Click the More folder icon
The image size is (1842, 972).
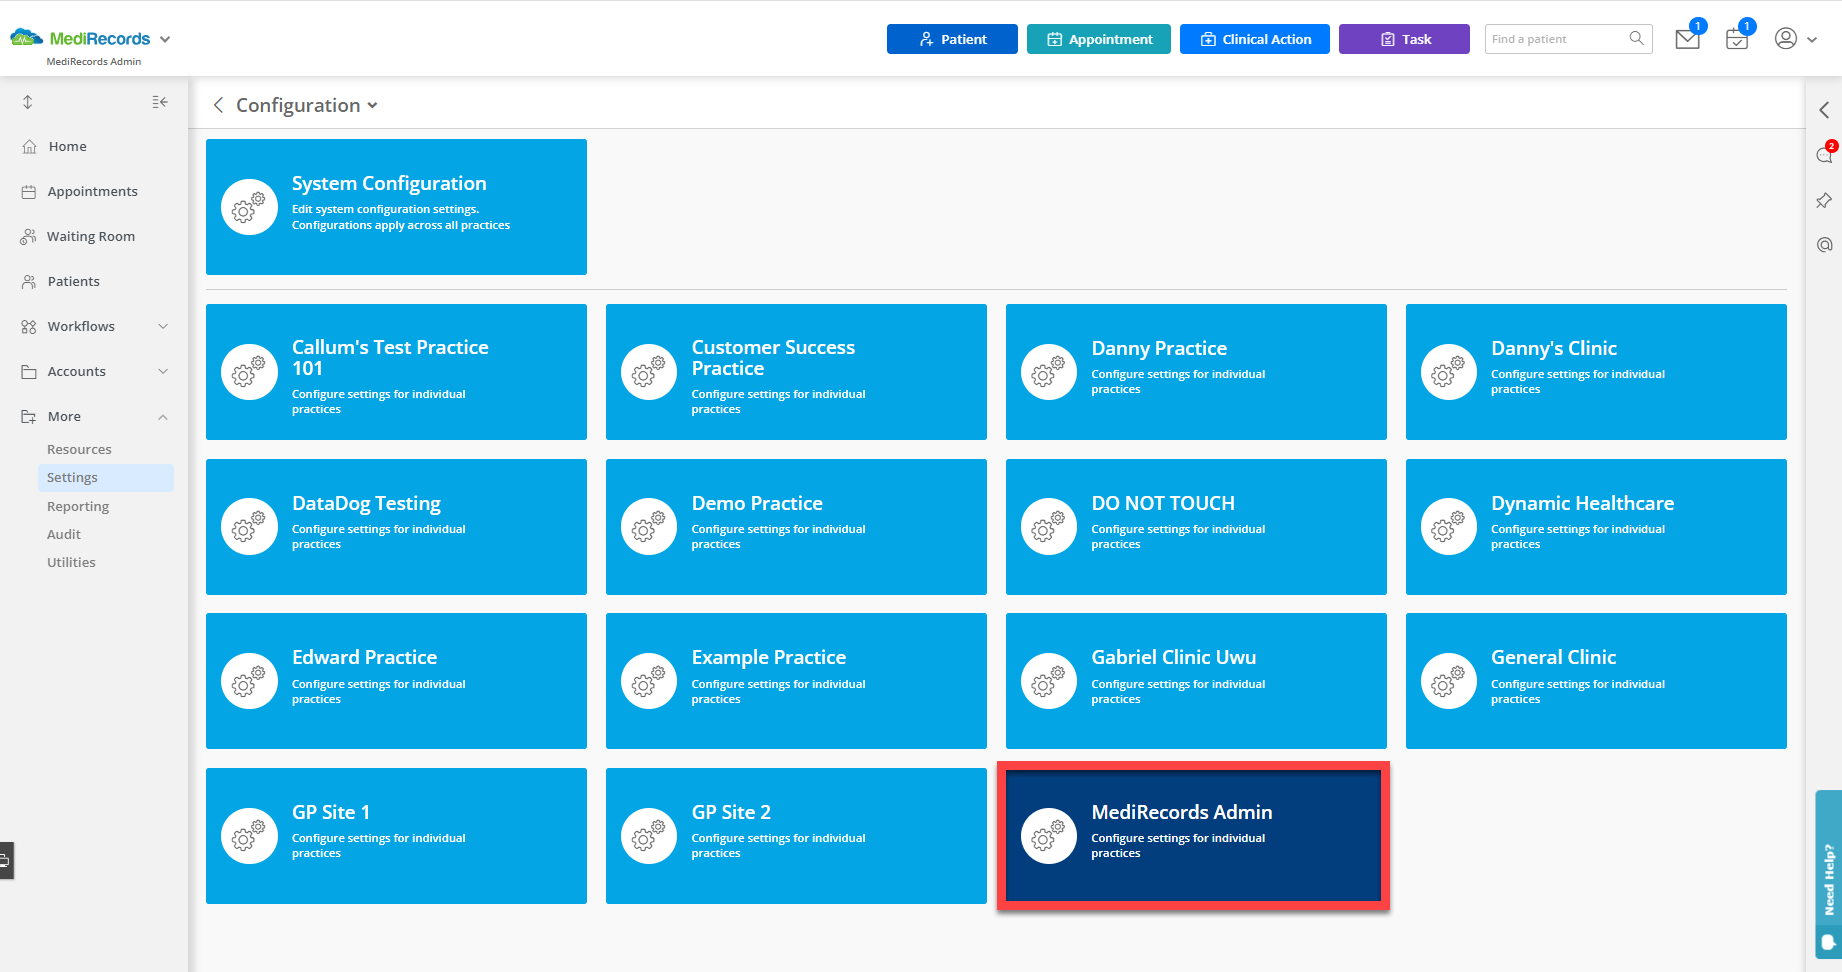29,417
